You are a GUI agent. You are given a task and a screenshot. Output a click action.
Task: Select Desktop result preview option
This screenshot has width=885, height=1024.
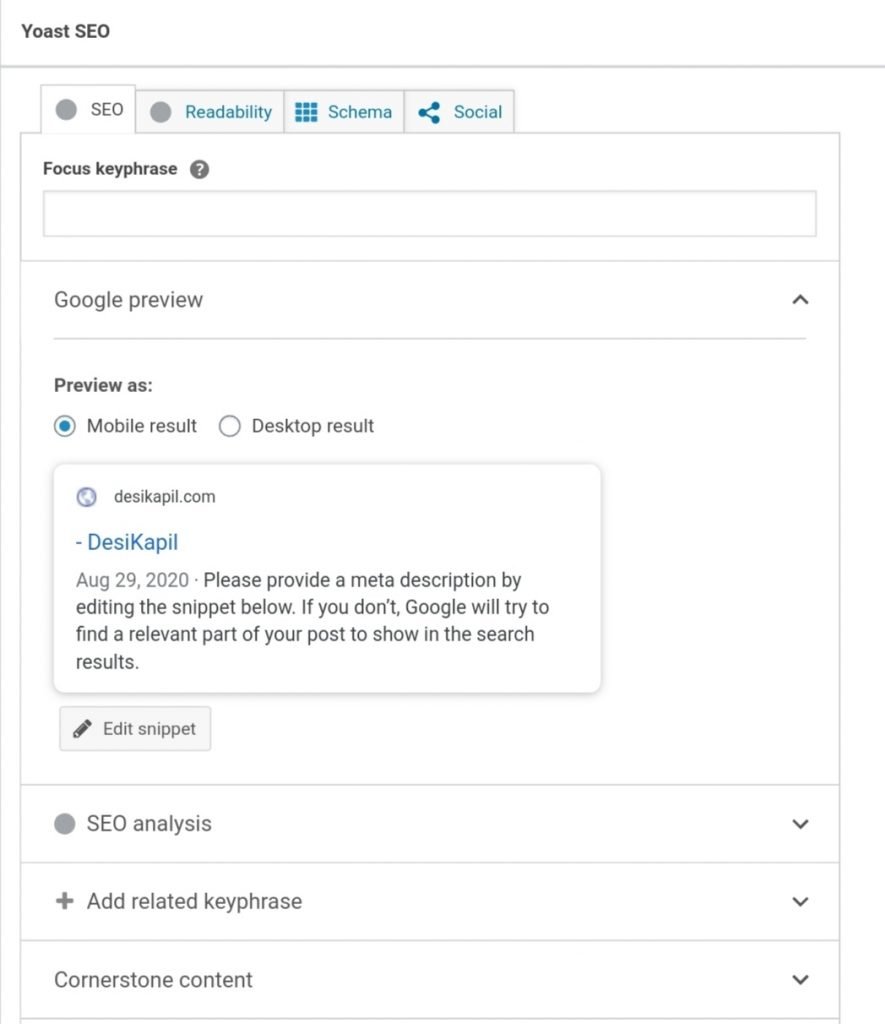(x=230, y=426)
